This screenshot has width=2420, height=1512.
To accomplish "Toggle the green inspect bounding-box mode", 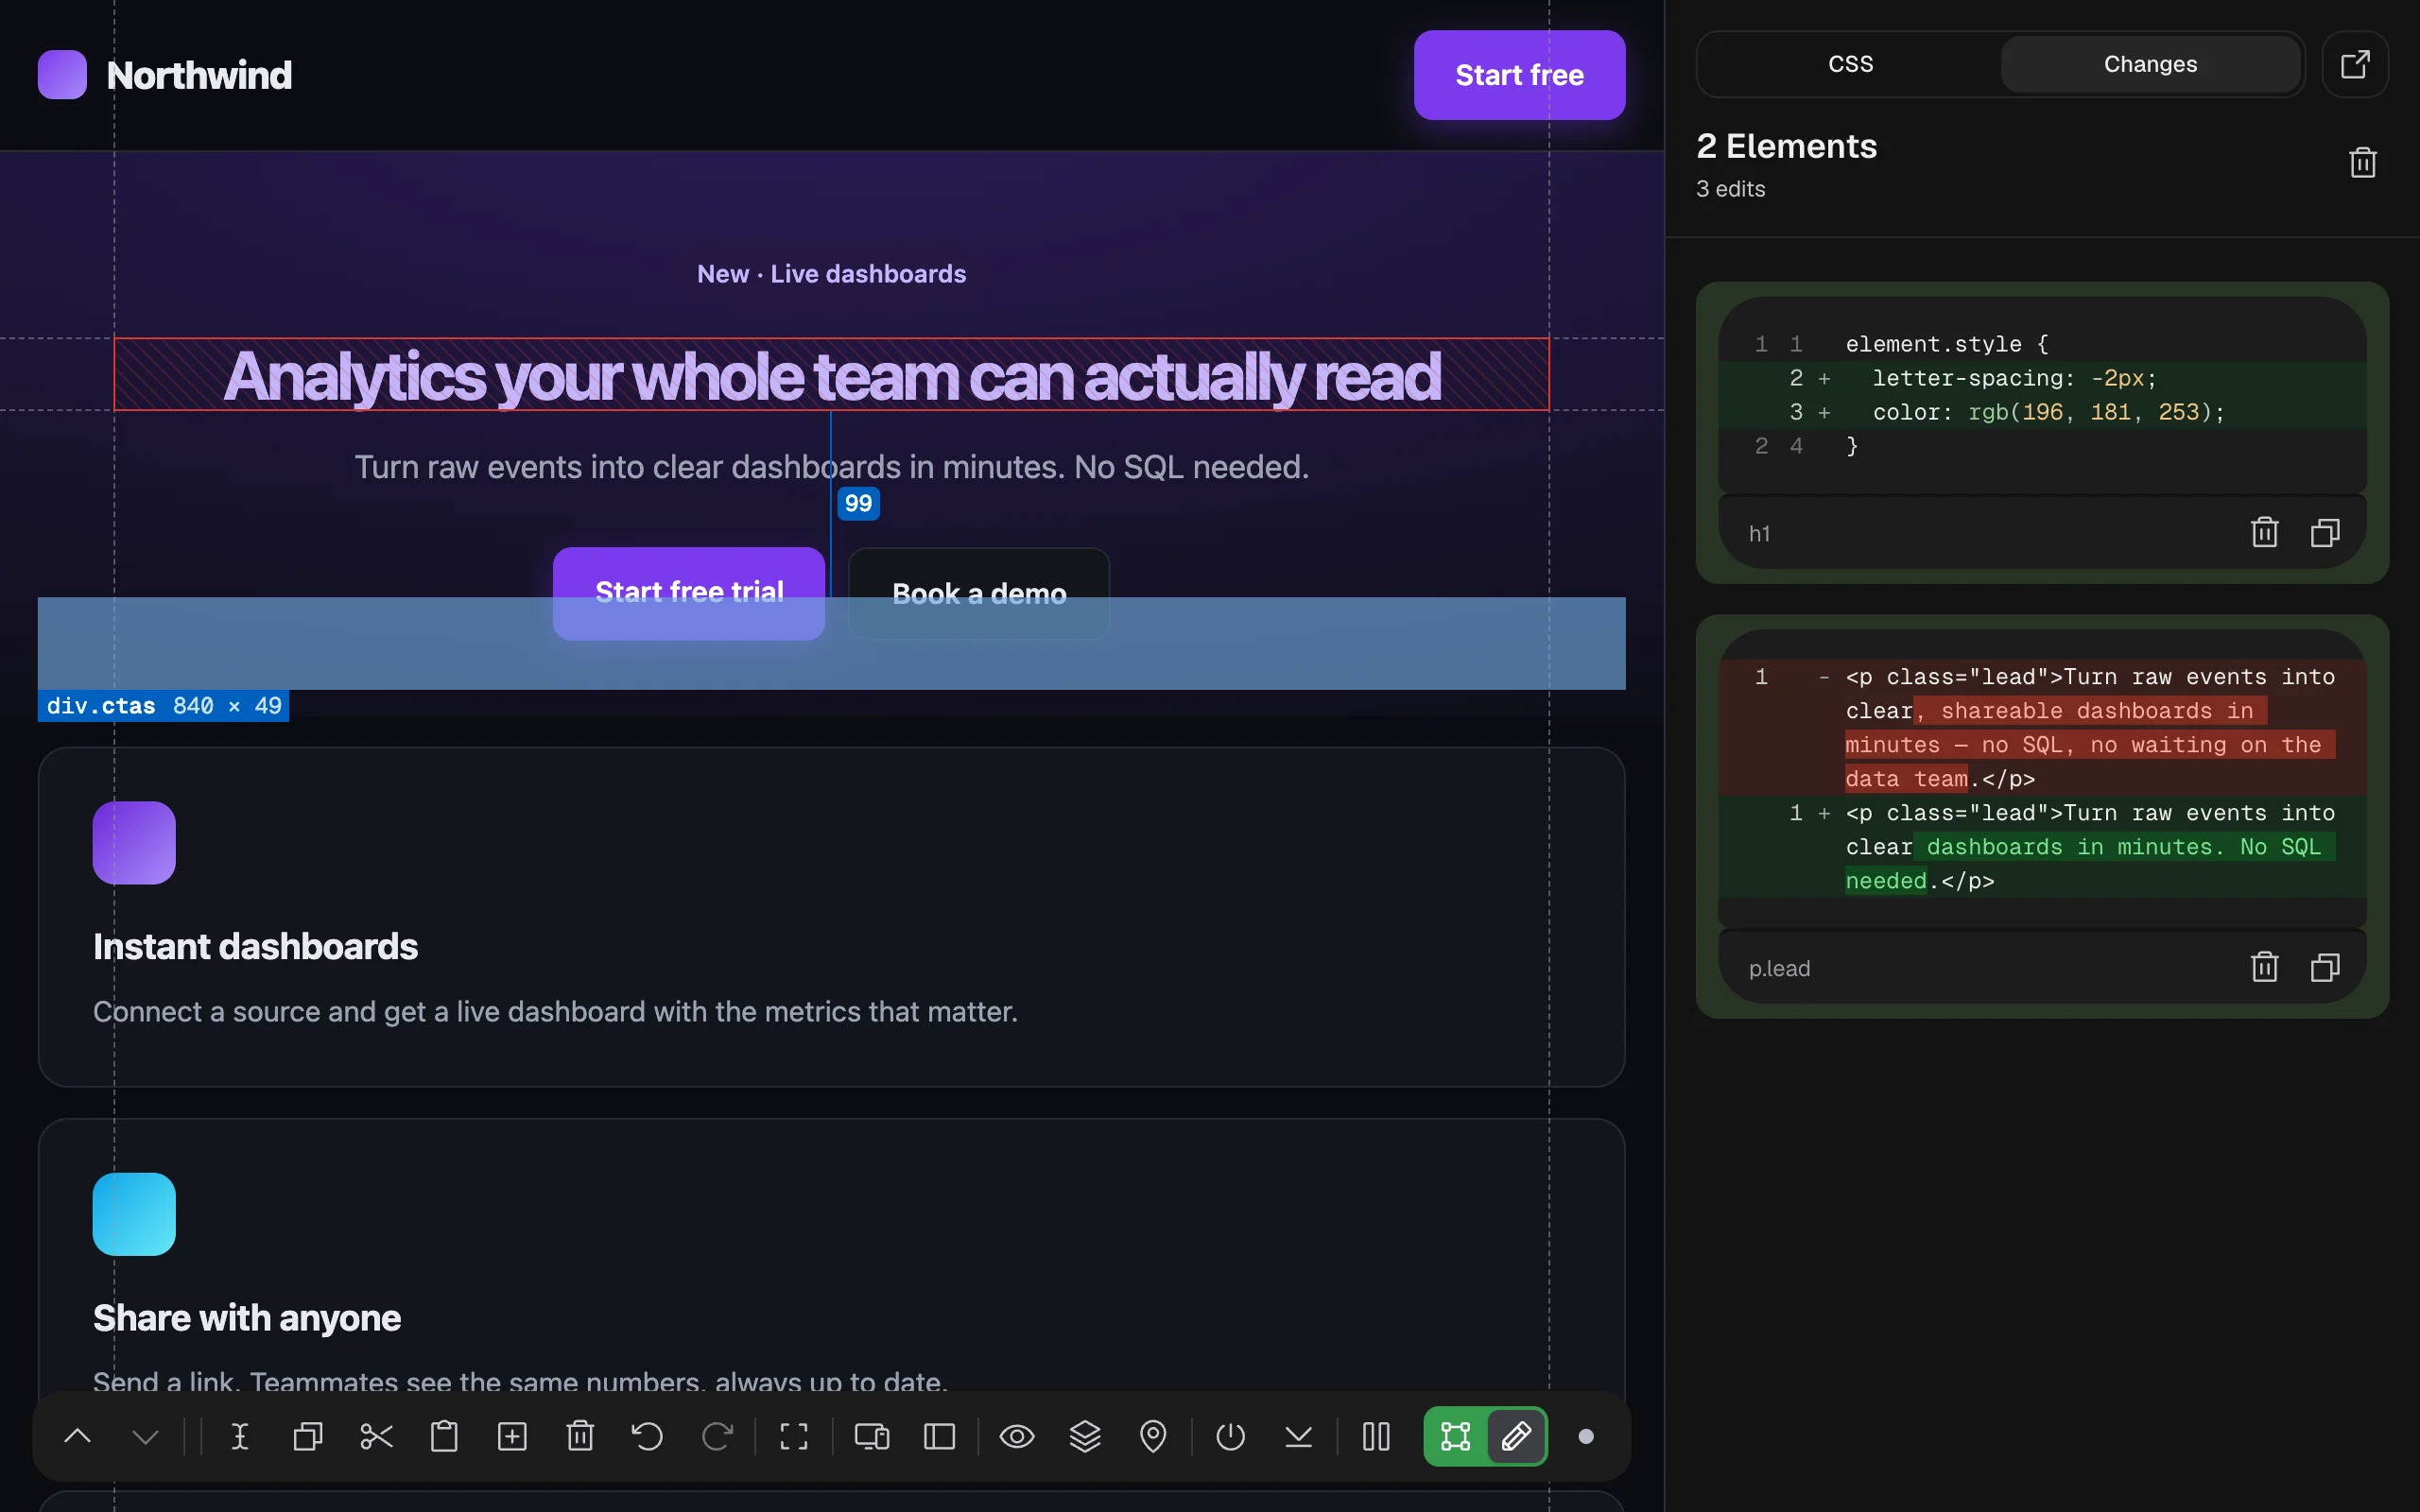I will 1455,1437.
